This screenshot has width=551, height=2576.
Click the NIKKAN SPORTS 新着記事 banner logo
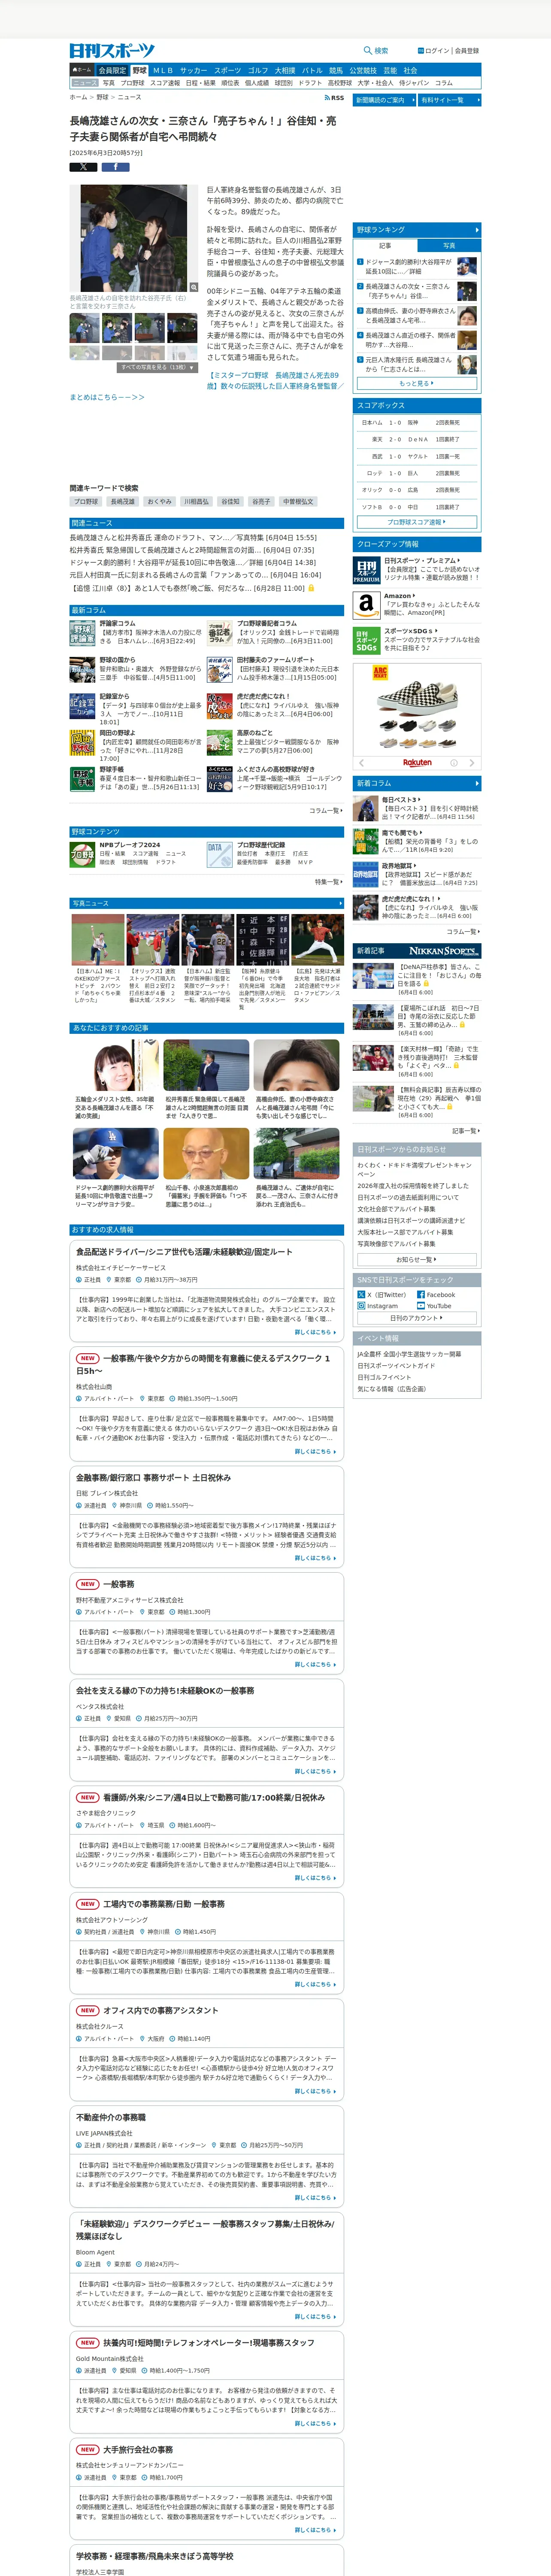click(444, 951)
